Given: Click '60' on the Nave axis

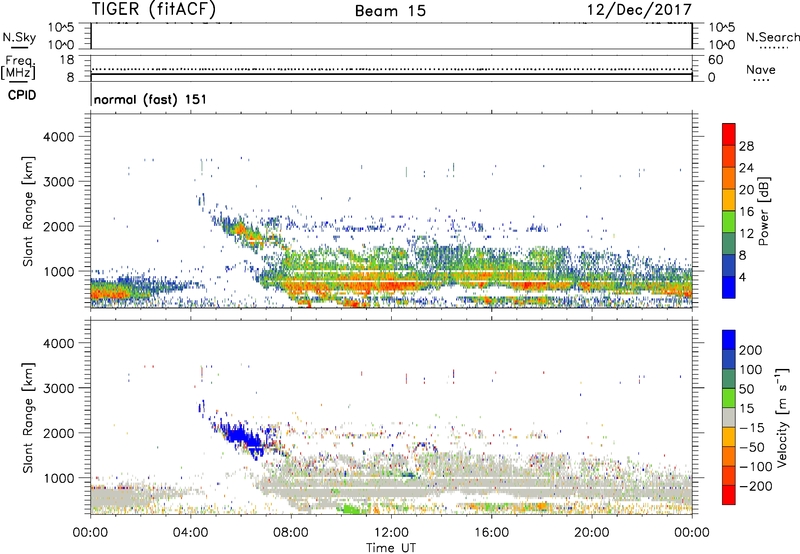Looking at the screenshot, I should 715,60.
